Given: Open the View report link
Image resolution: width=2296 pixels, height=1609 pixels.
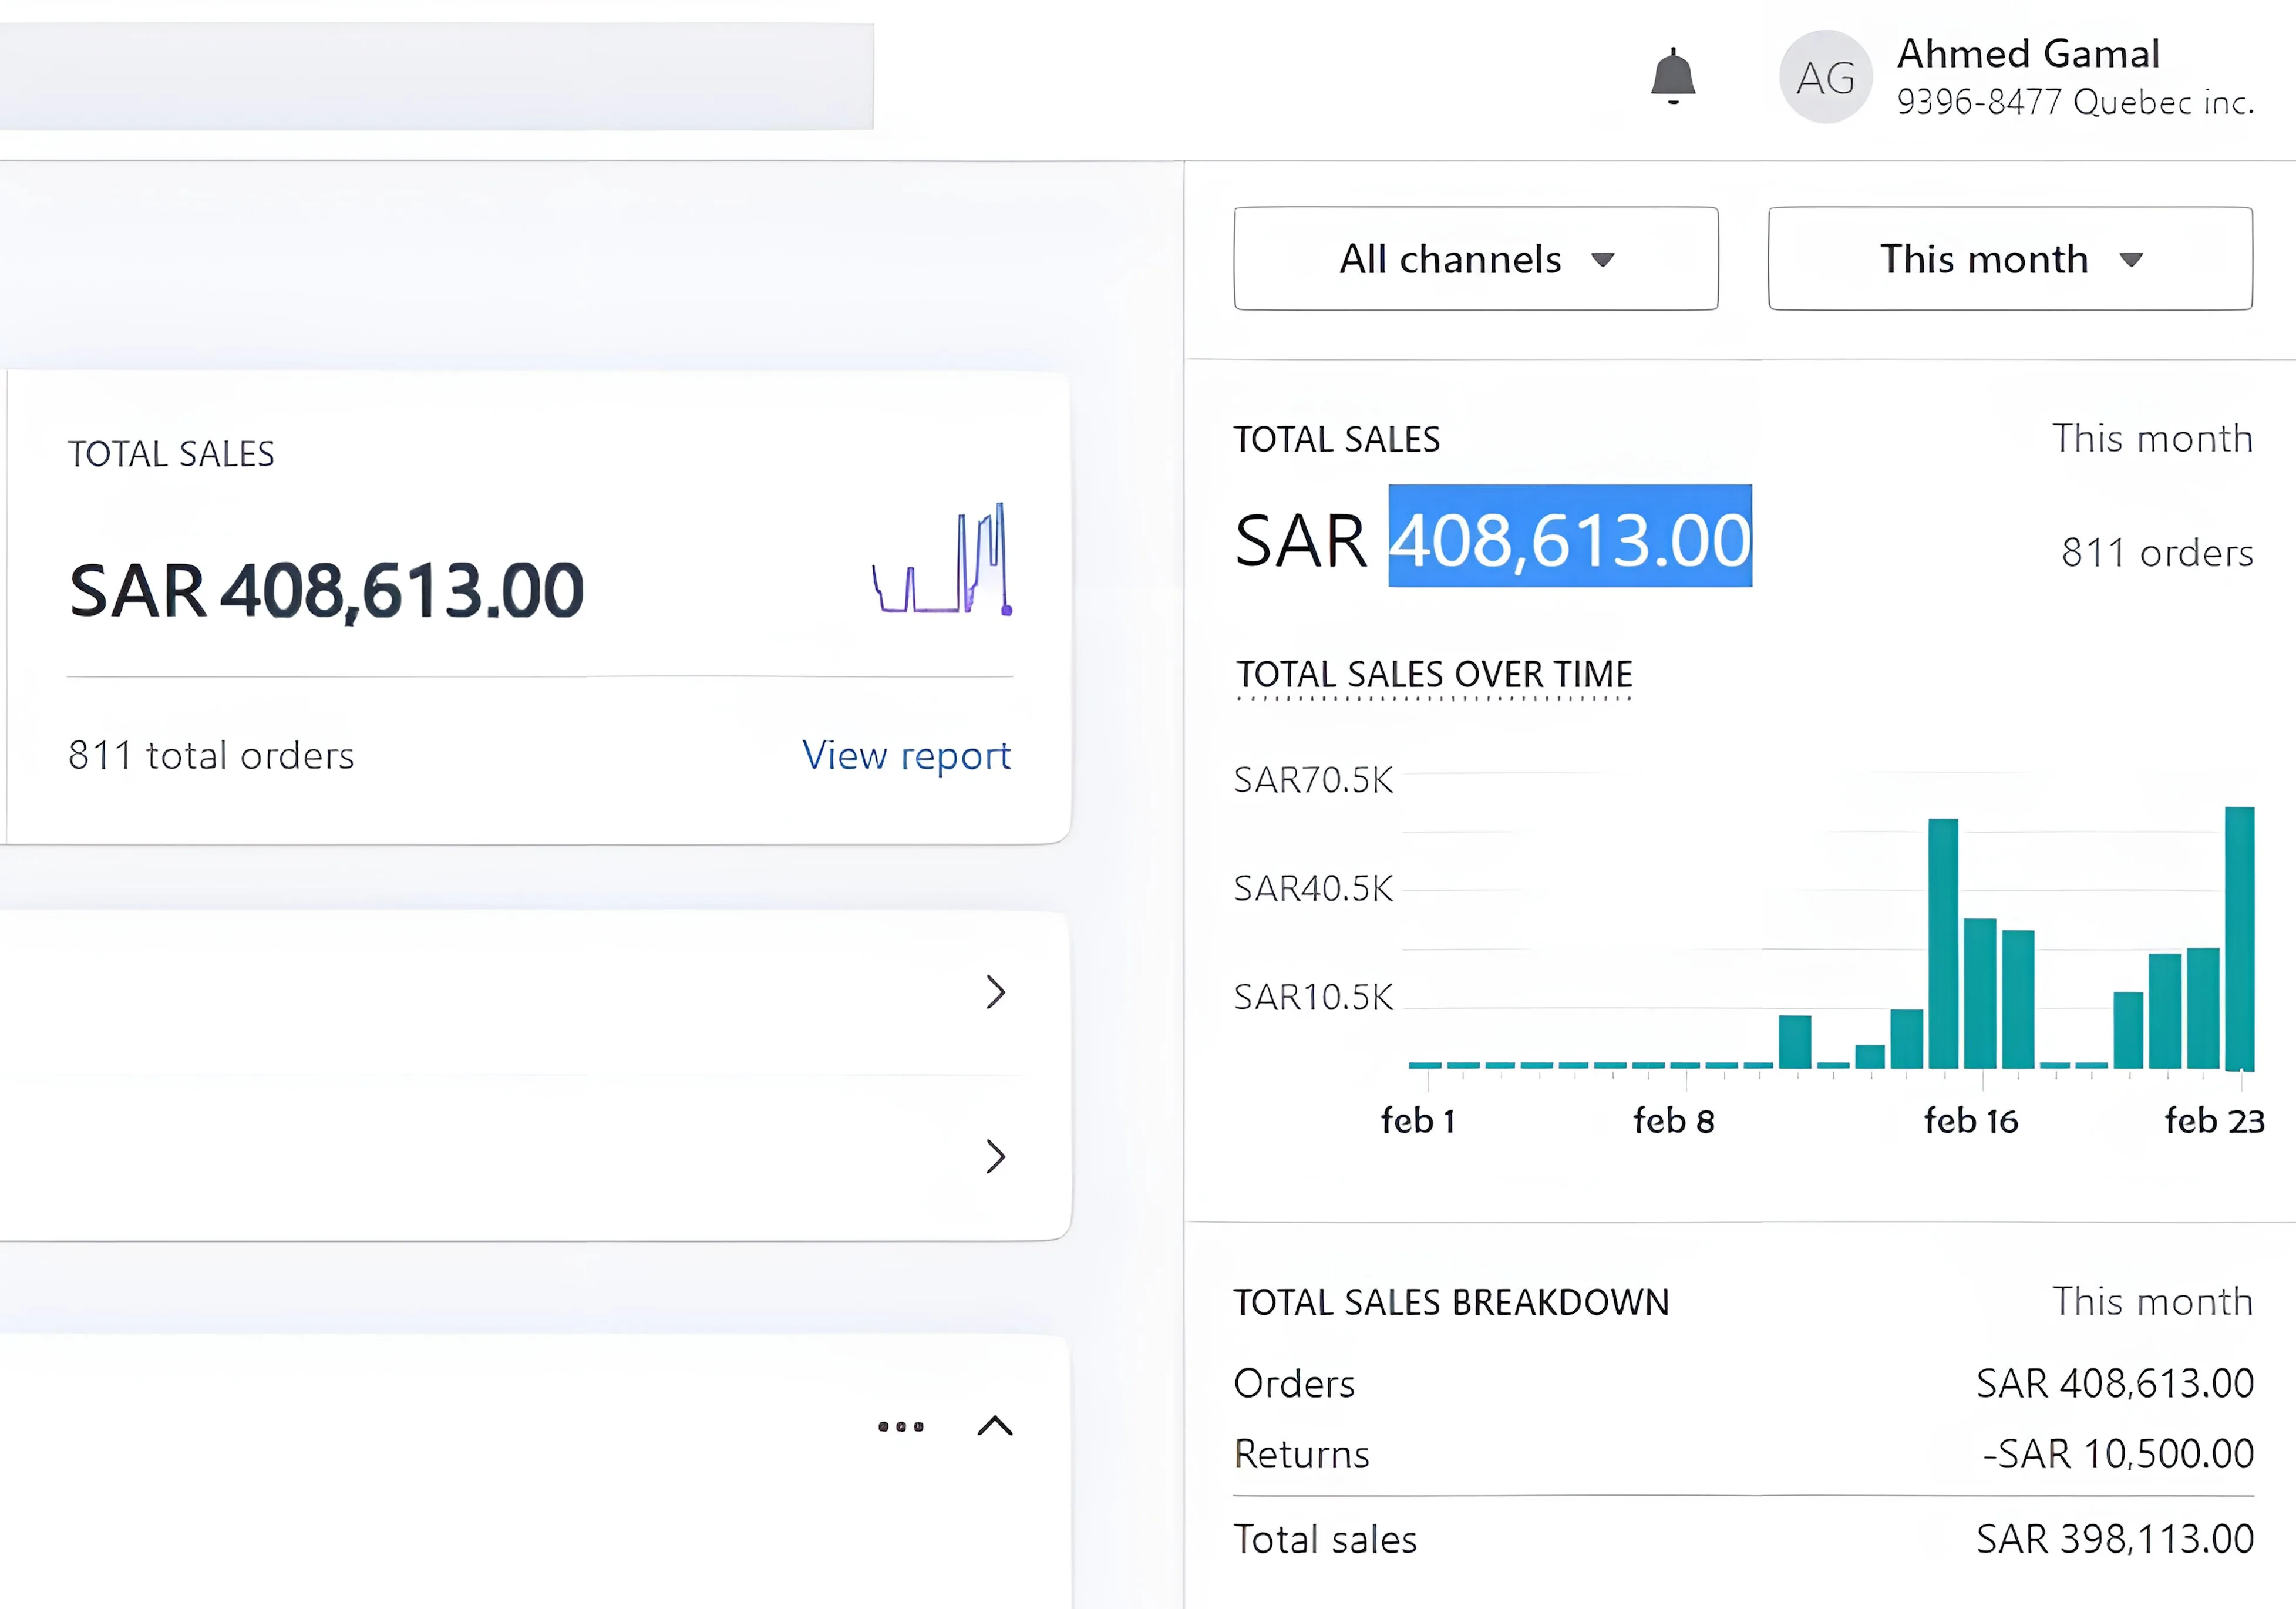Looking at the screenshot, I should (x=906, y=756).
